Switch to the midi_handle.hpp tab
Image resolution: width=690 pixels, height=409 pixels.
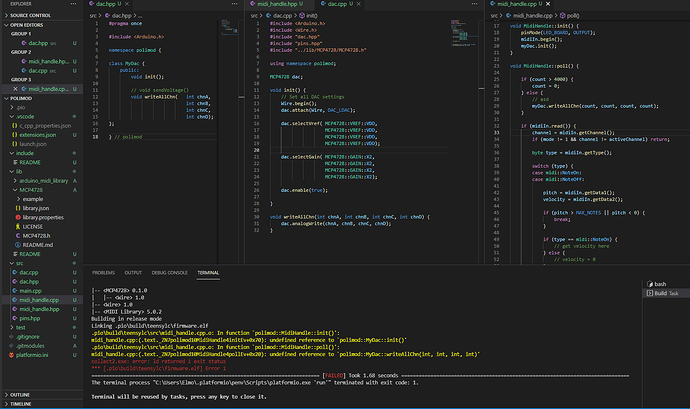(277, 4)
